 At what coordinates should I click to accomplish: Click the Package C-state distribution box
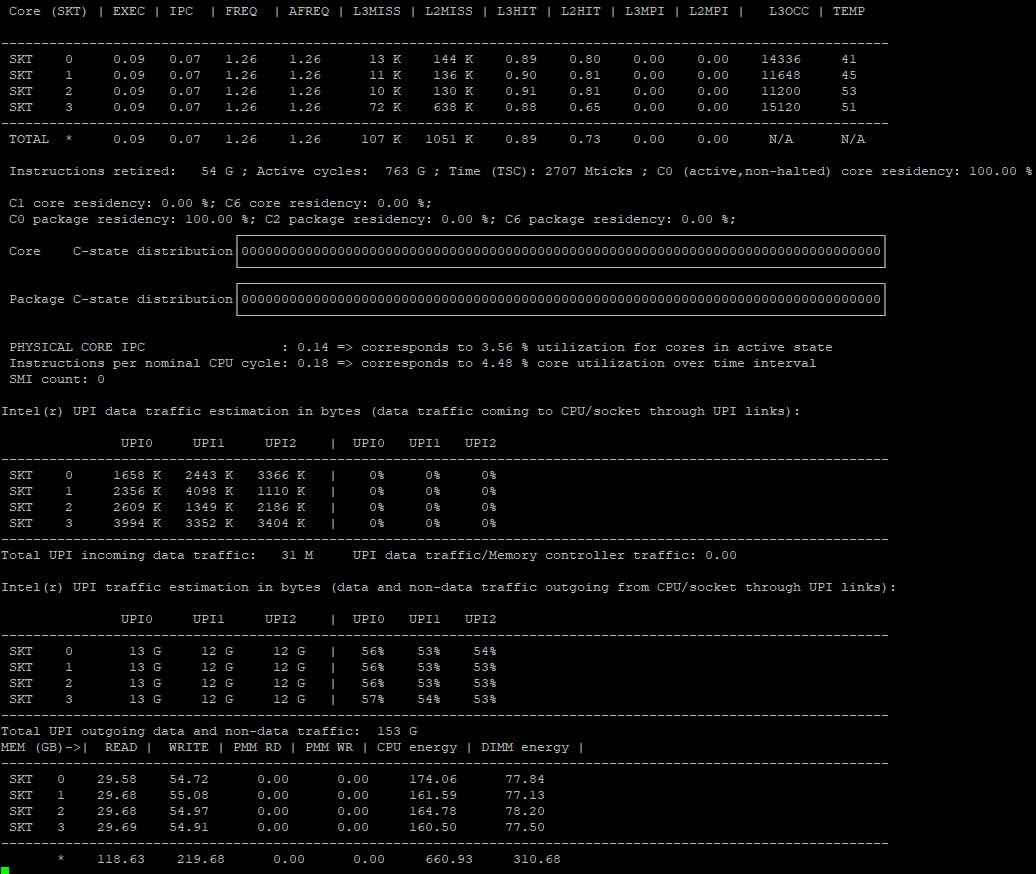coord(560,299)
